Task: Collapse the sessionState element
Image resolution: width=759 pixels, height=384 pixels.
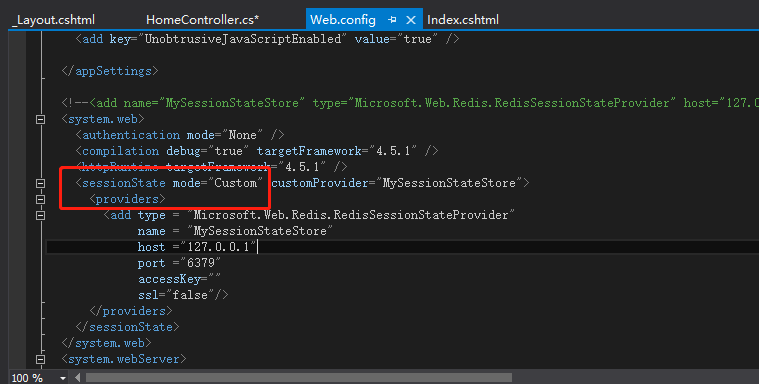Action: coord(41,184)
